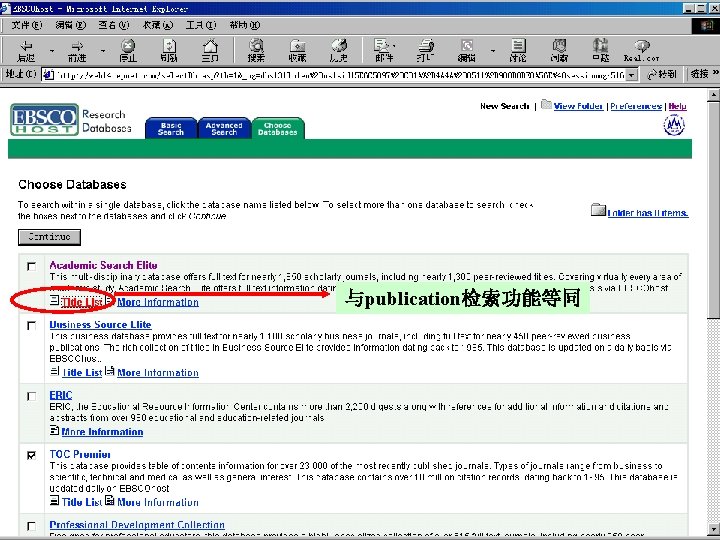Open the Preferences link

[636, 106]
